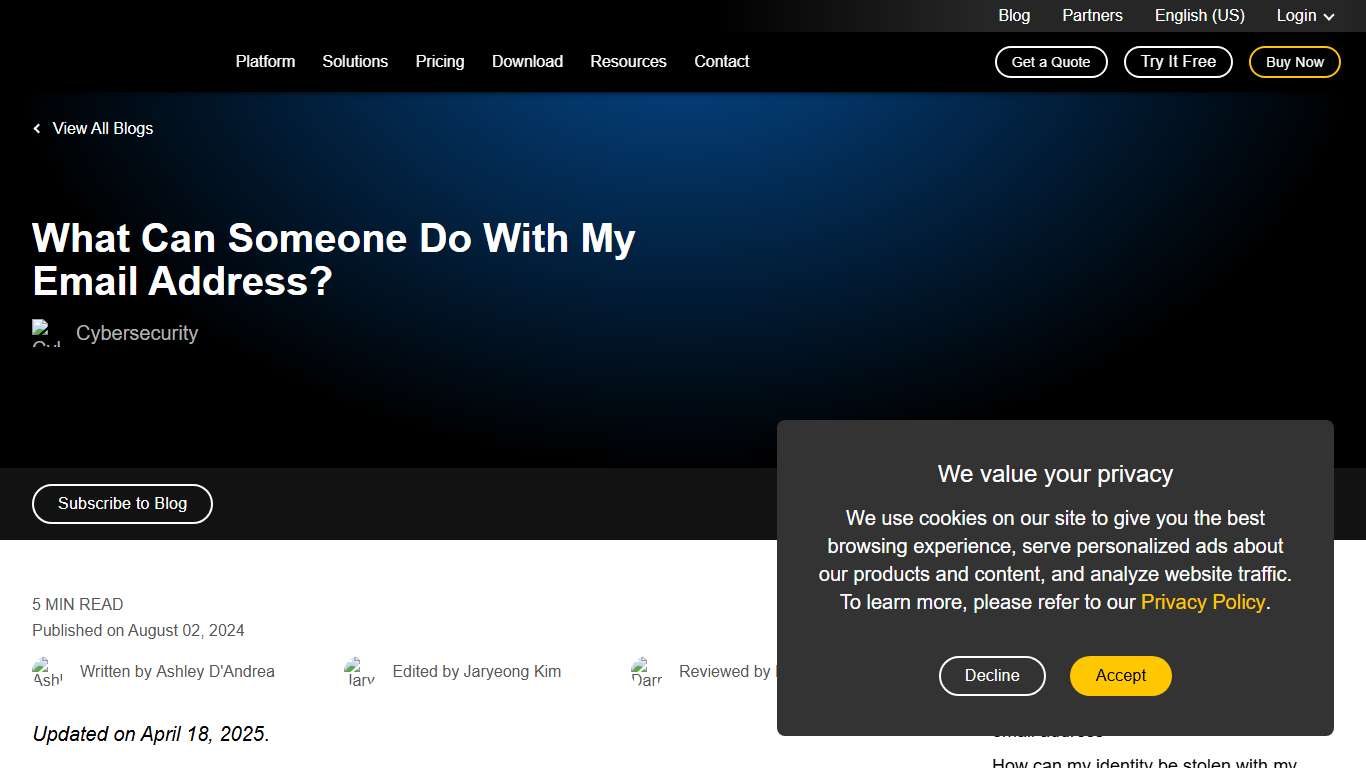
Task: Open the English (US) language selector
Action: pos(1199,16)
